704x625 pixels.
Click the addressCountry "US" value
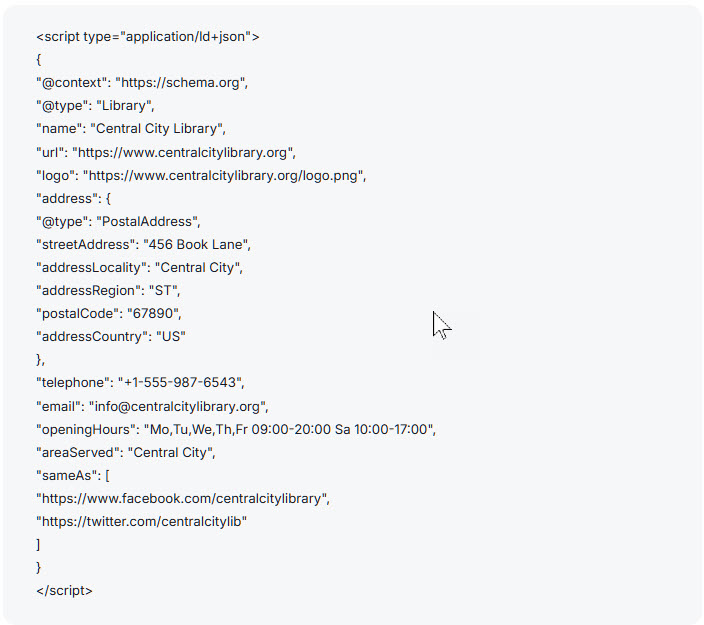tap(170, 336)
